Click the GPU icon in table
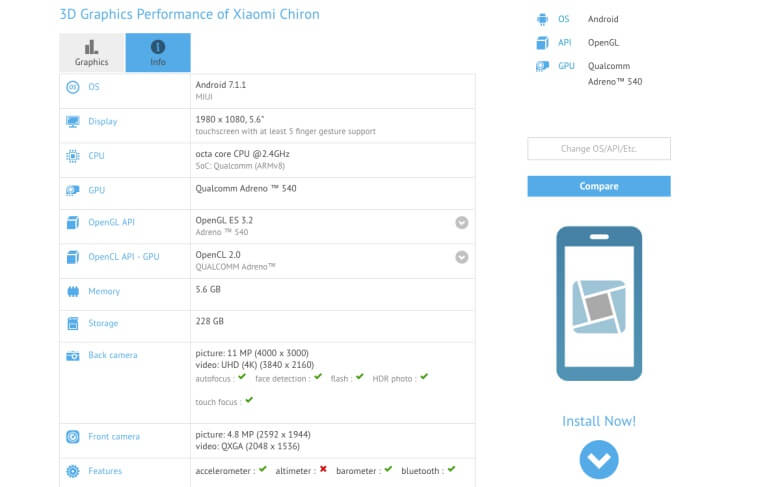Screen dimensions: 780x487 coord(73,190)
